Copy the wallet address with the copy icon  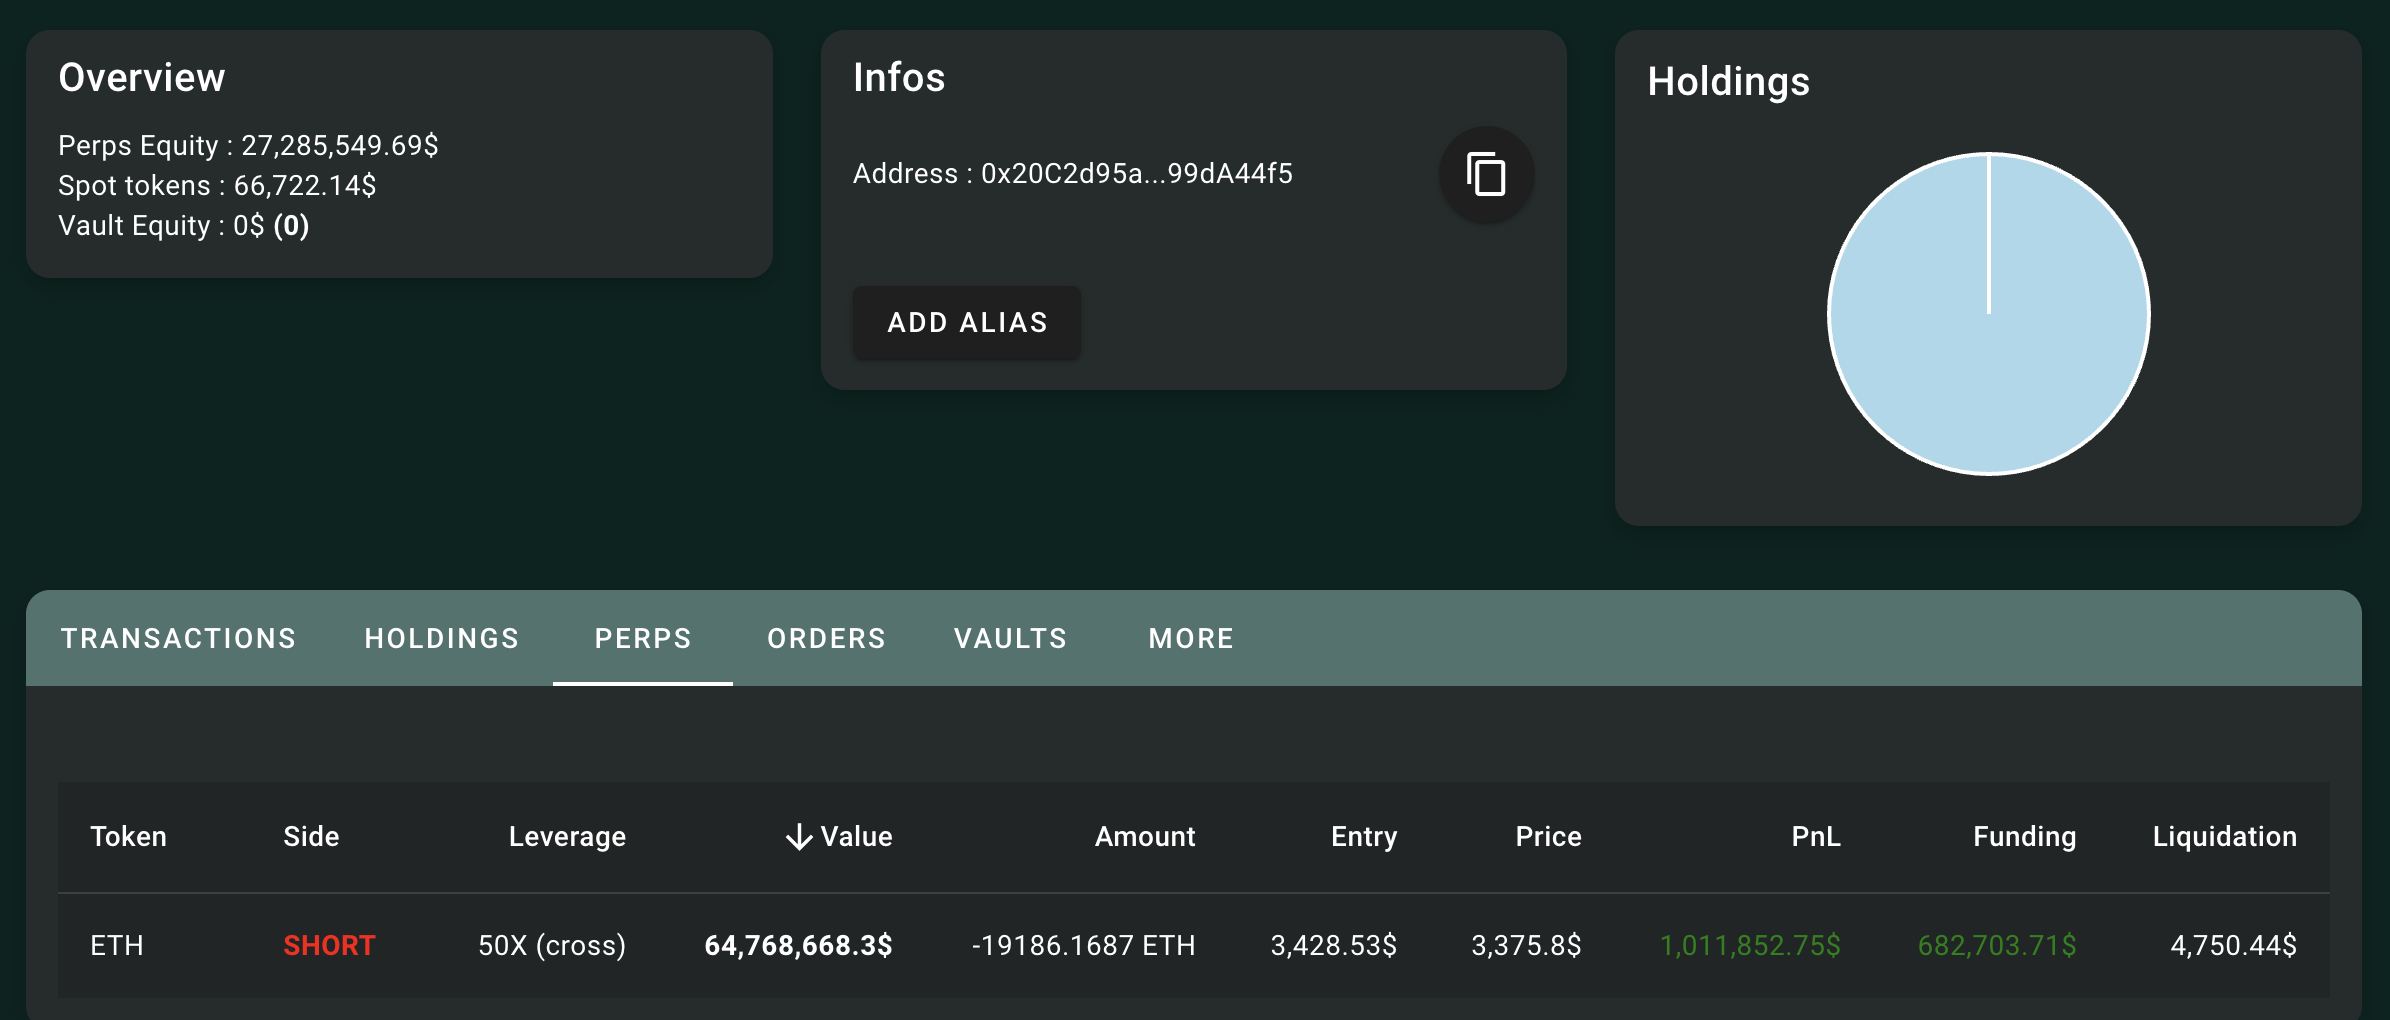pyautogui.click(x=1486, y=174)
